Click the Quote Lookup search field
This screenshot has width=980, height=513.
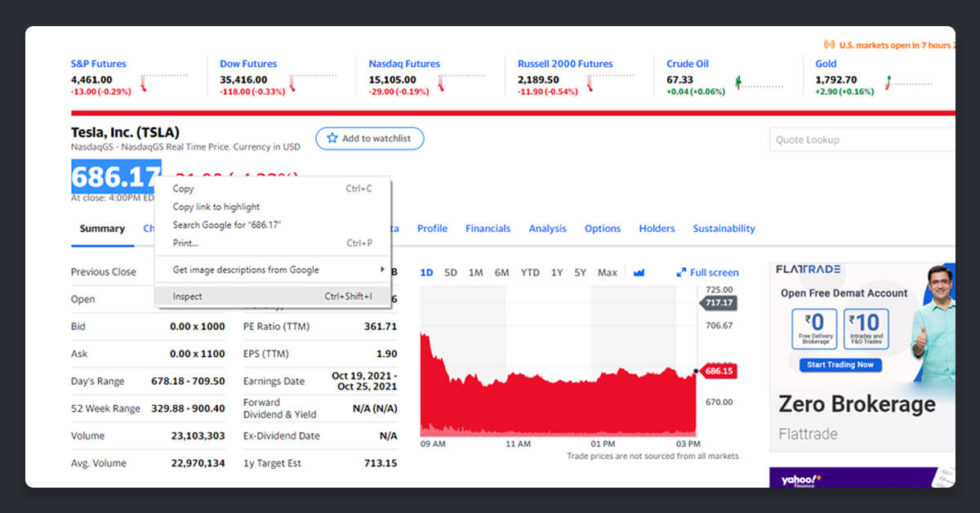[862, 139]
